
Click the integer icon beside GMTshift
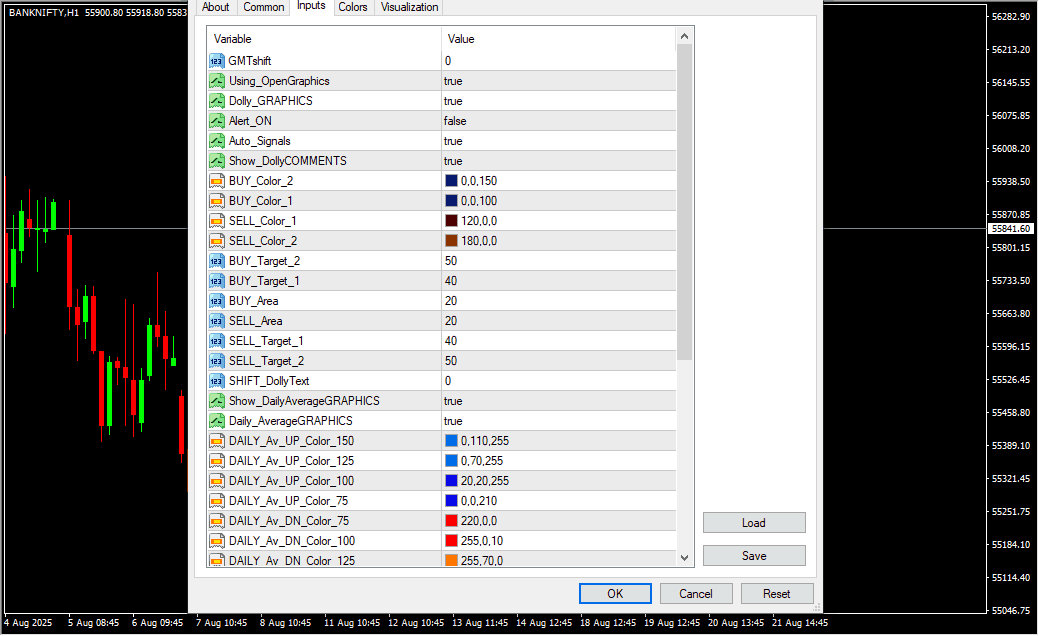tap(217, 61)
